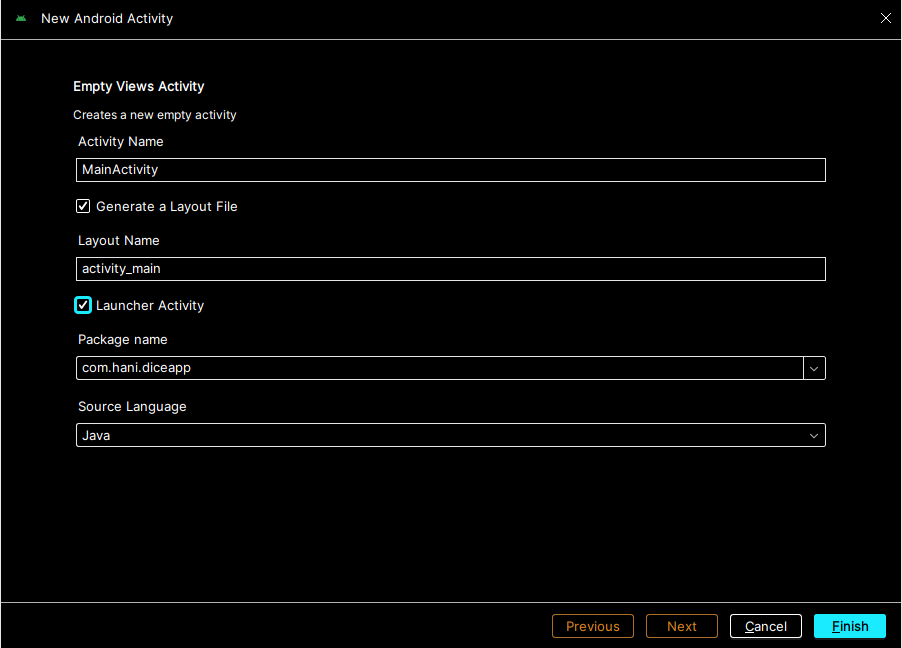Toggle Generate a Layout File checkbox

83,206
